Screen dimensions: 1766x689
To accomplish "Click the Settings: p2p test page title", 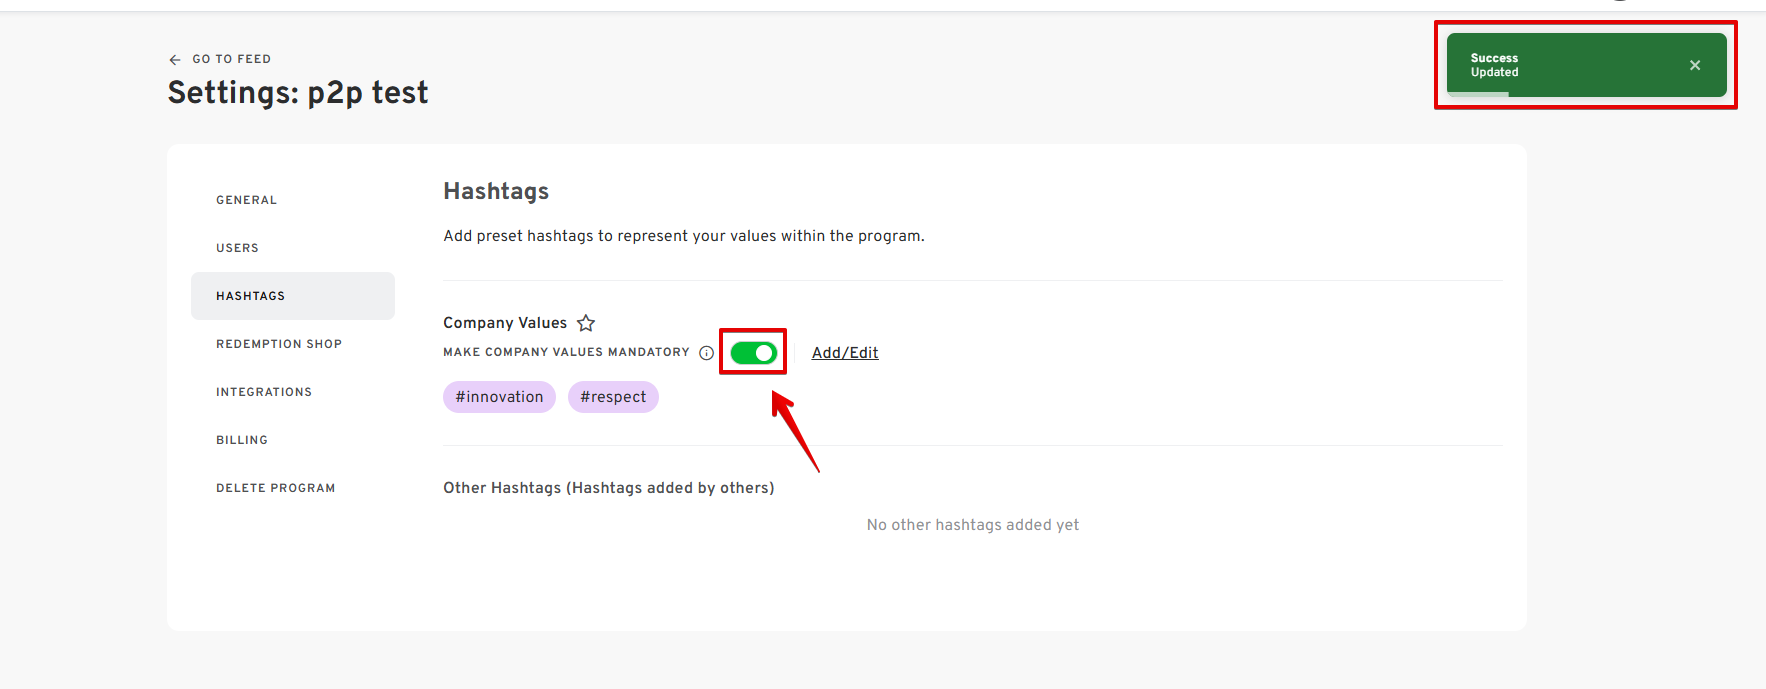I will click(x=298, y=93).
